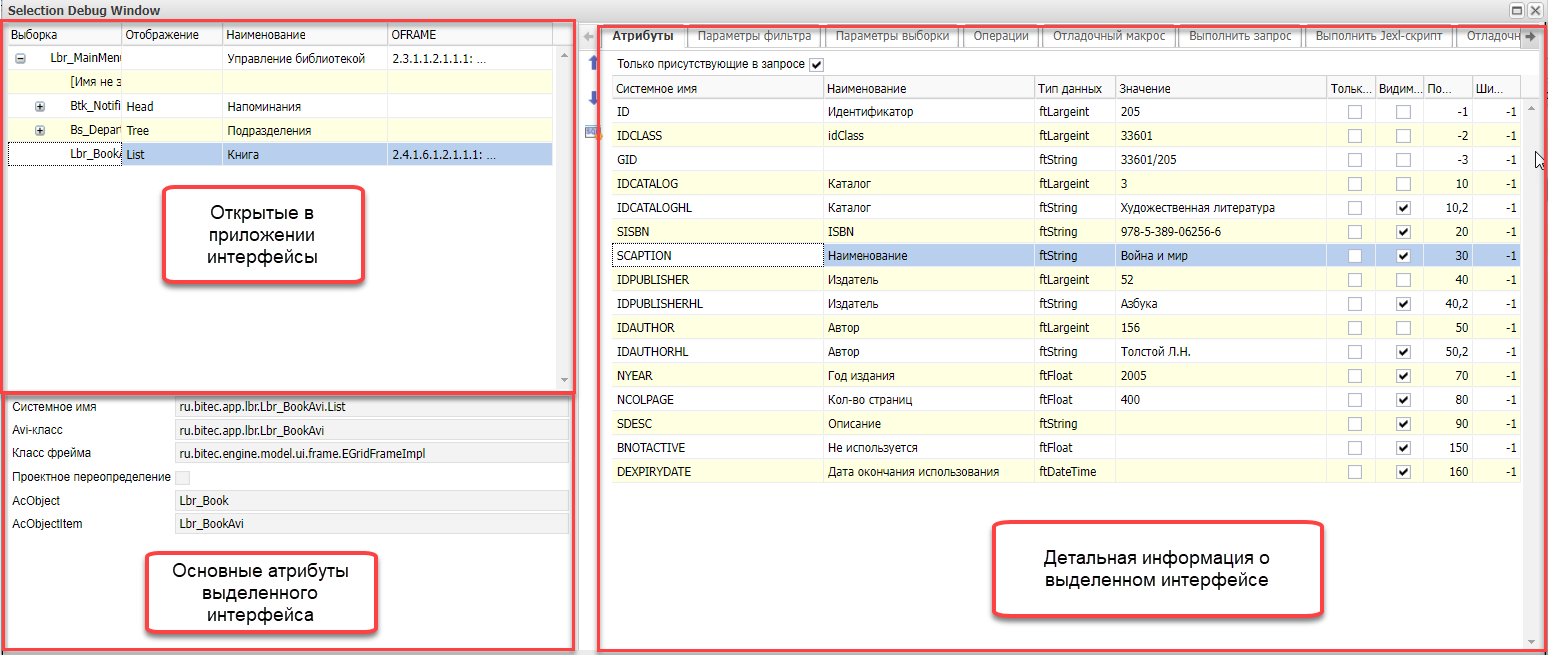
Task: Click the 'Системное имя' value field
Action: 370,407
